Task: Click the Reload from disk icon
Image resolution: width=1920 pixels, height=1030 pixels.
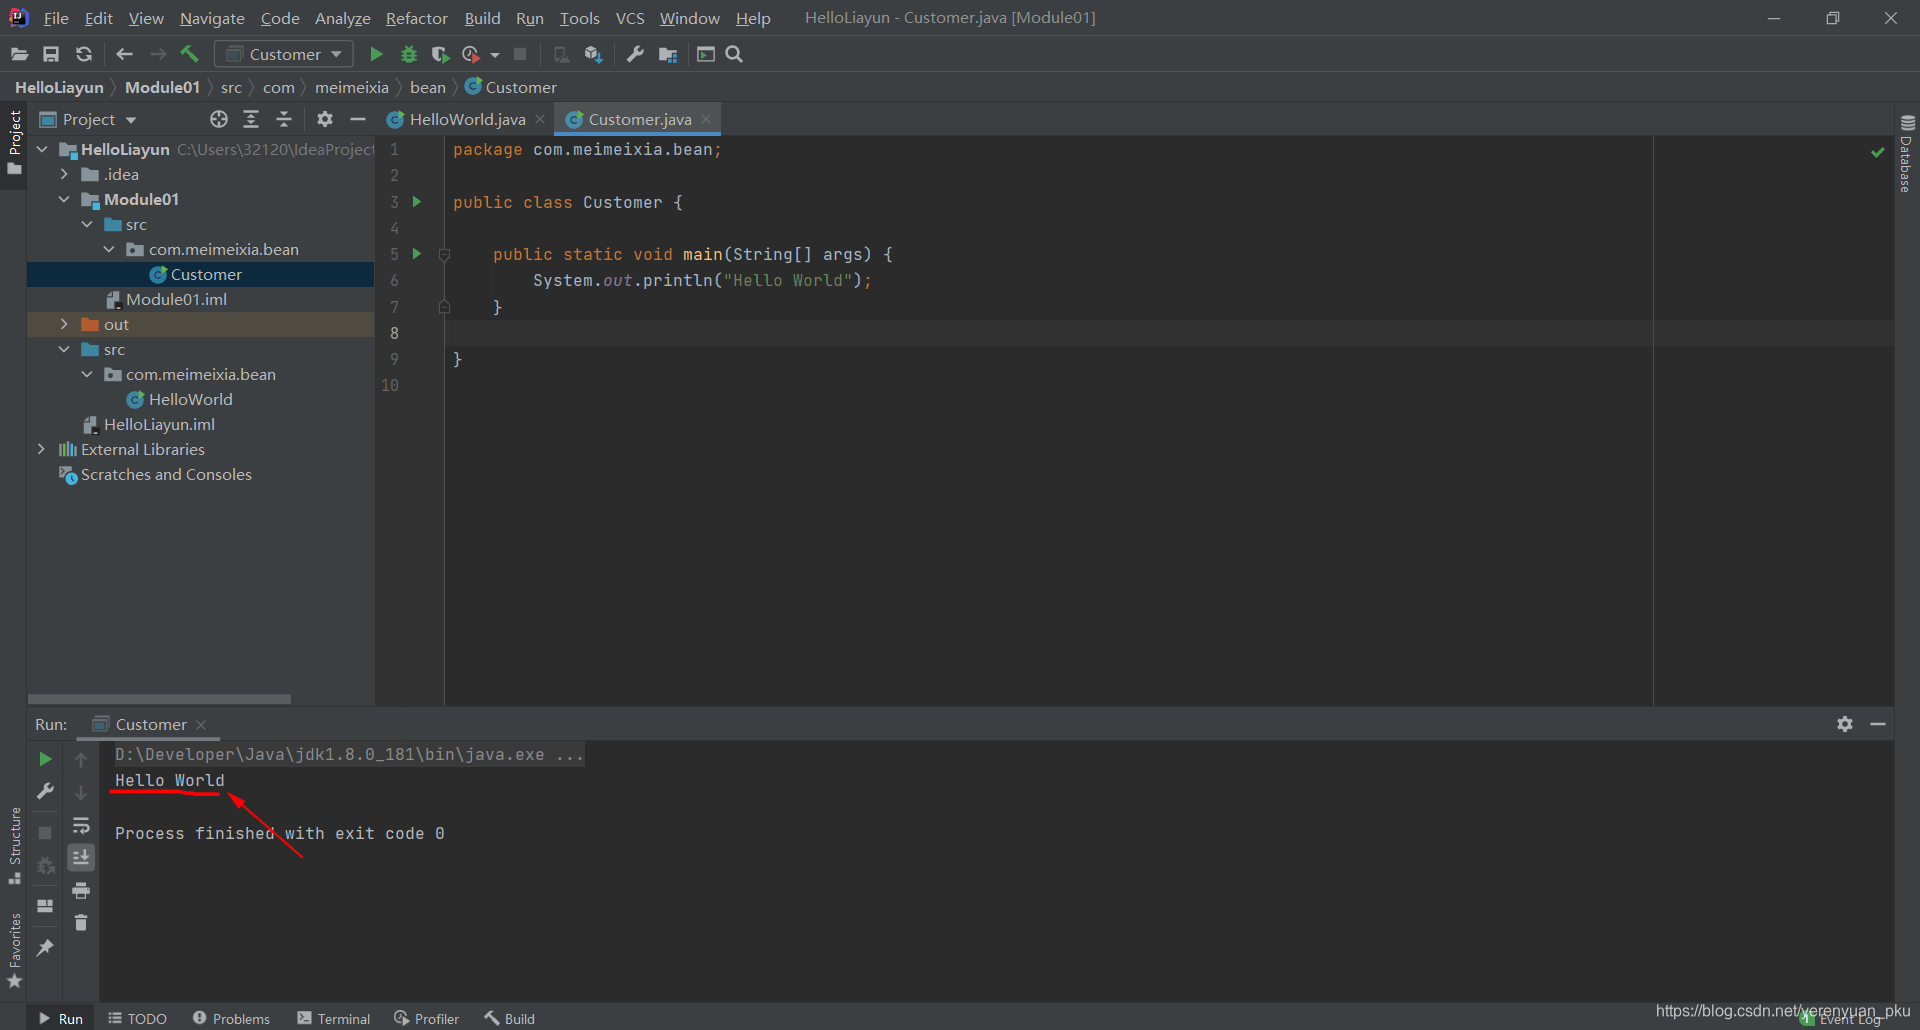Action: (x=84, y=54)
